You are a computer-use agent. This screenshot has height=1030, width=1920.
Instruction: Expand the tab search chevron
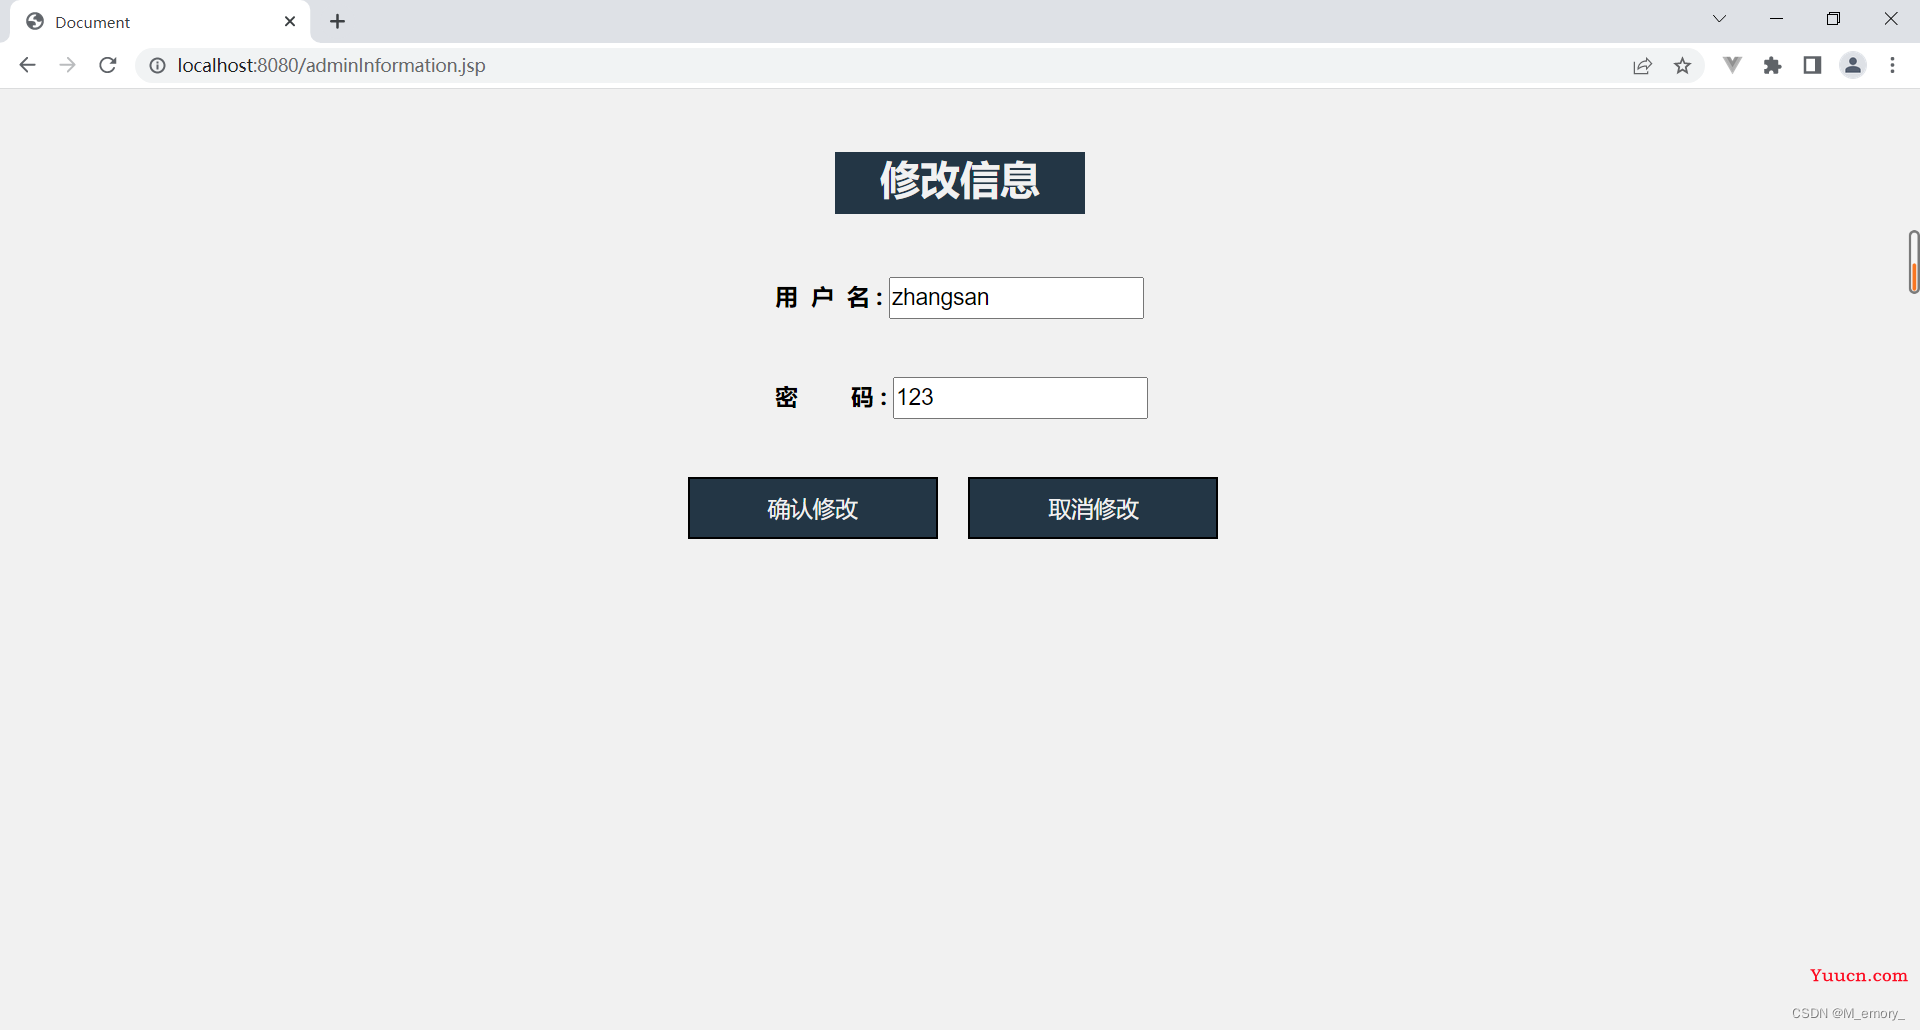1719,19
